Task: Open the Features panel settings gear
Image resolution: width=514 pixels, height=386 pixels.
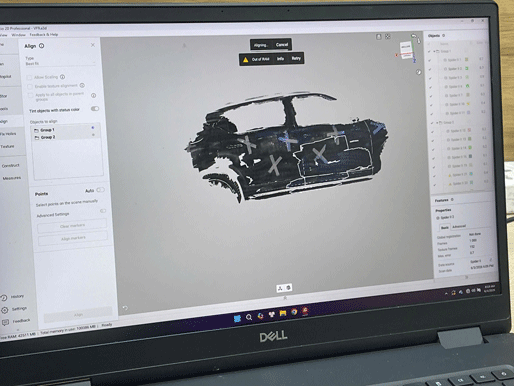Action: click(452, 200)
